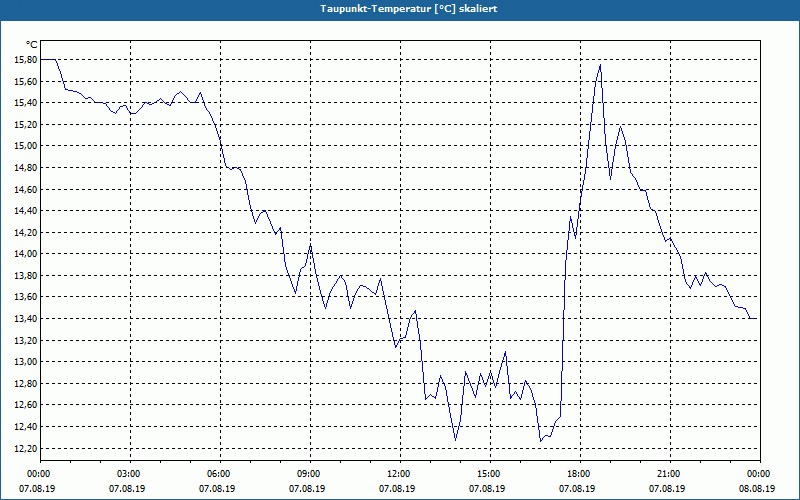The height and width of the screenshot is (500, 800).
Task: Pick the 13,00 y-axis value
Action: 26,362
